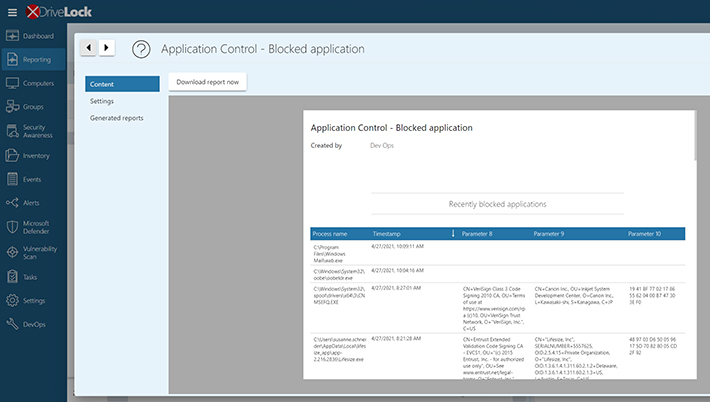Sort by Timestamp column header

386,234
